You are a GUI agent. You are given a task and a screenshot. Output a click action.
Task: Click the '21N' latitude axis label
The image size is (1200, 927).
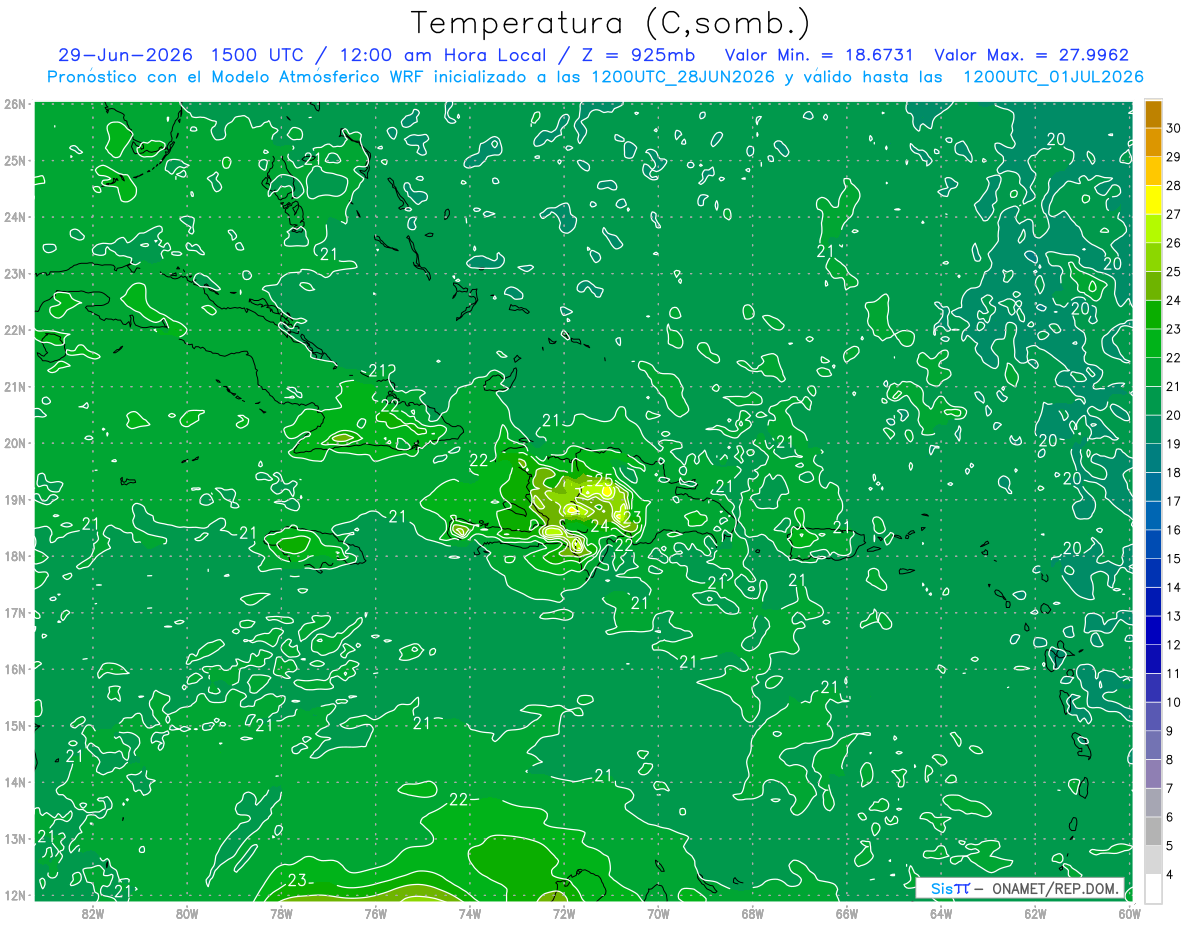[15, 386]
